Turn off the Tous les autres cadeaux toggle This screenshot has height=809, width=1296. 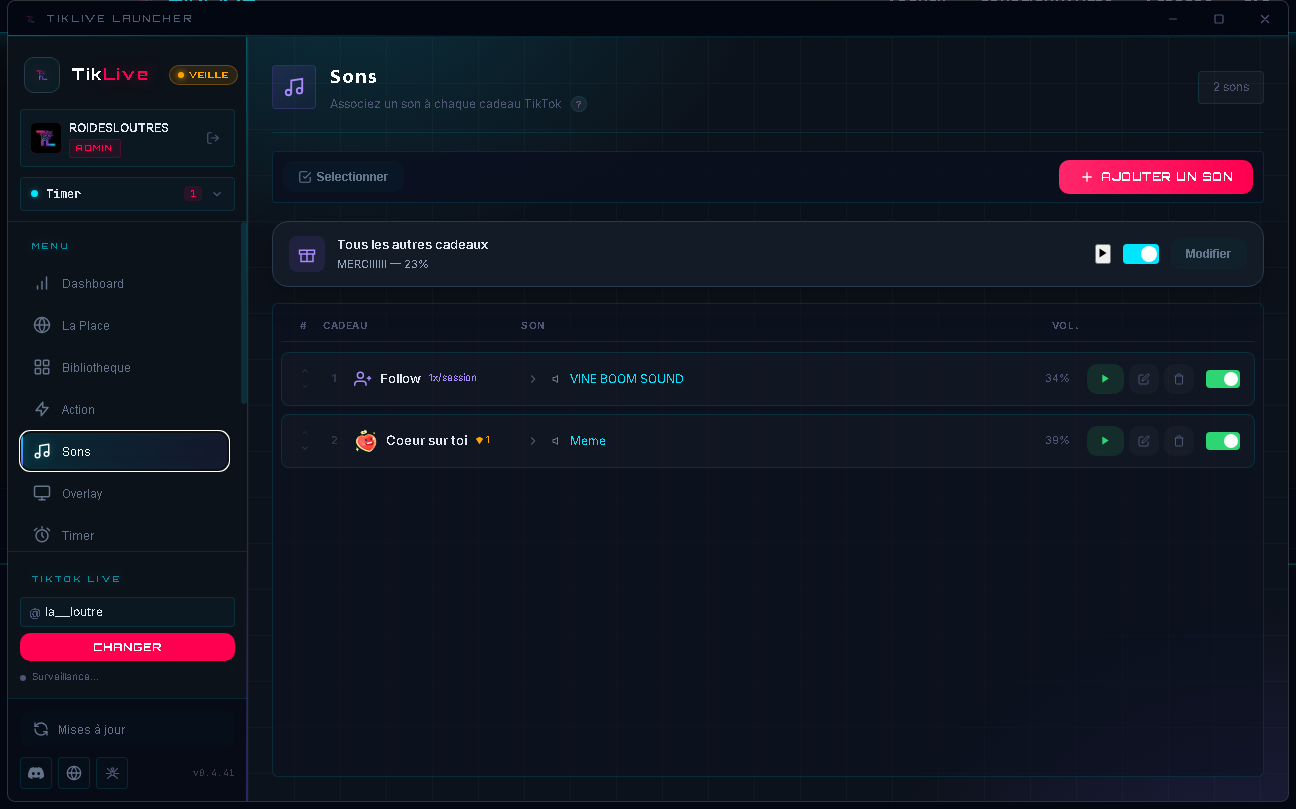pyautogui.click(x=1141, y=254)
